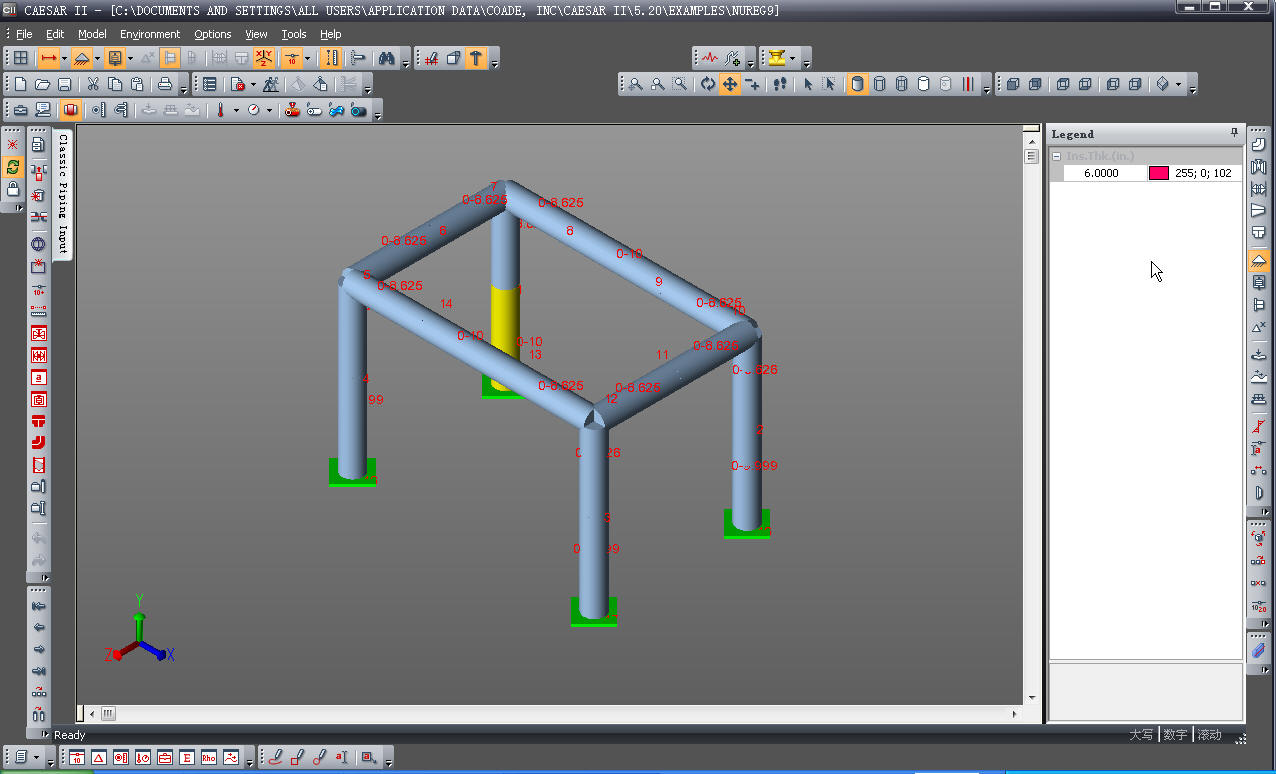Click the horizontal scrollbar left arrow
Viewport: 1276px width, 774px height.
tap(93, 713)
